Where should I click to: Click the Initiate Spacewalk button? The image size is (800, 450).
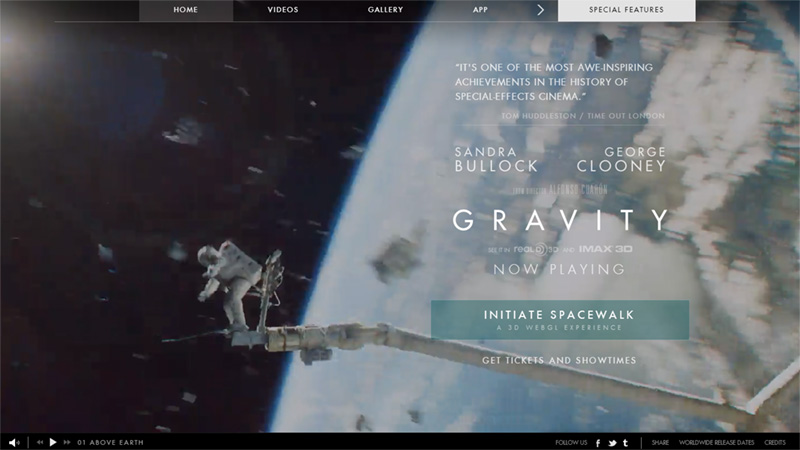coord(560,320)
